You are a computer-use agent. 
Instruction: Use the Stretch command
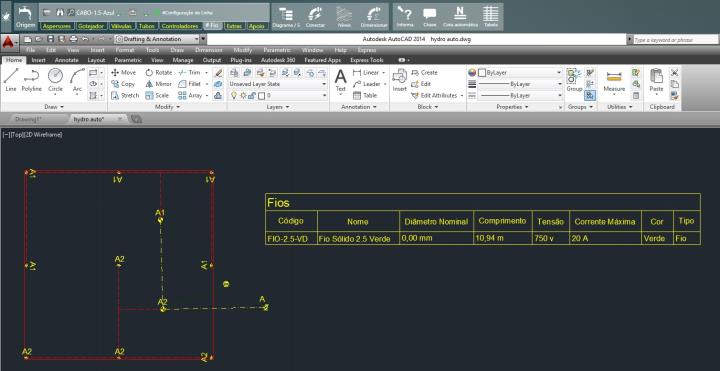(125, 96)
